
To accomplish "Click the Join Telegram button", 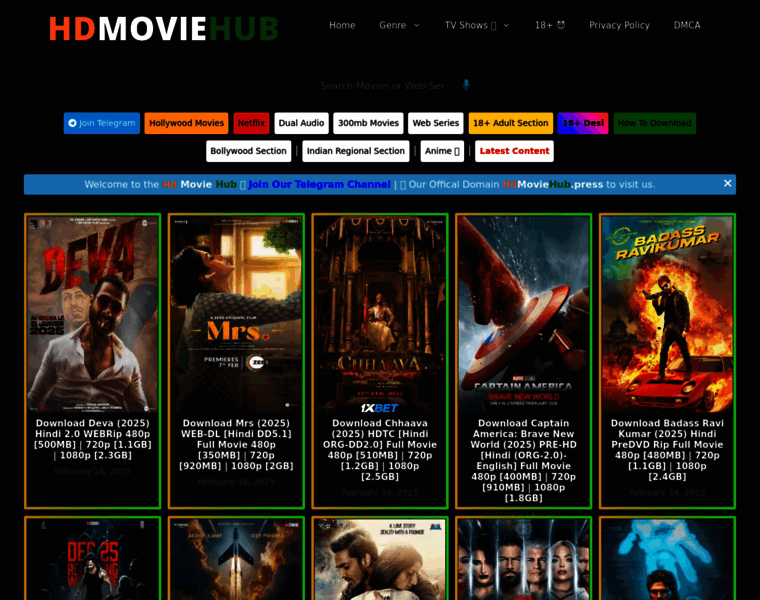I will point(102,123).
